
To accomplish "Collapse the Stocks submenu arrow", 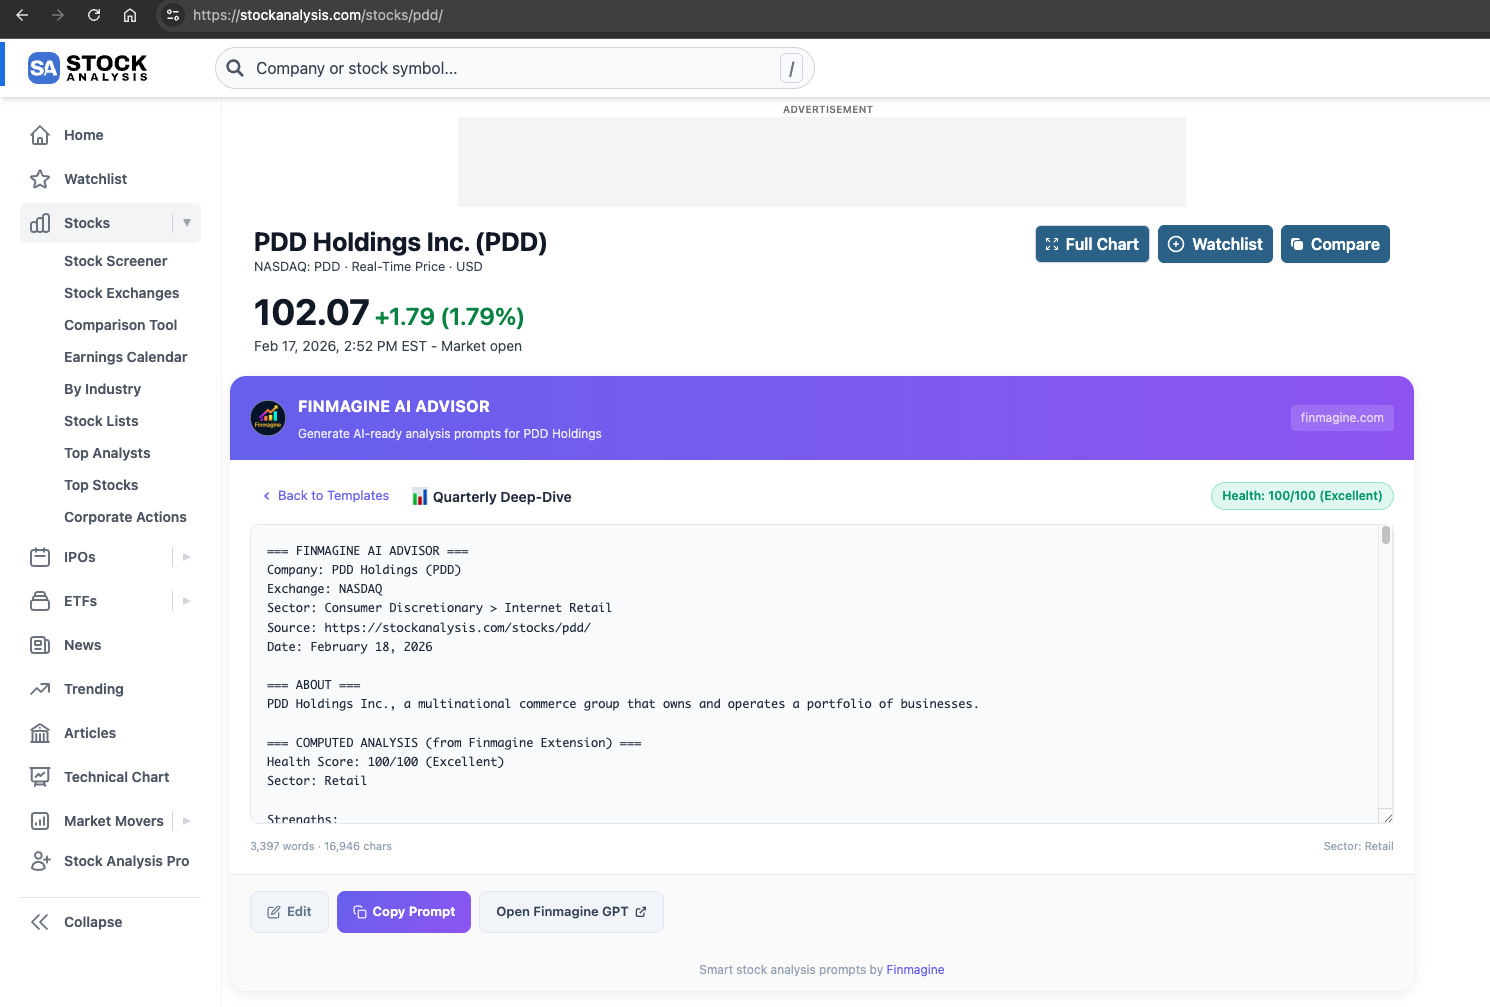I will (187, 223).
